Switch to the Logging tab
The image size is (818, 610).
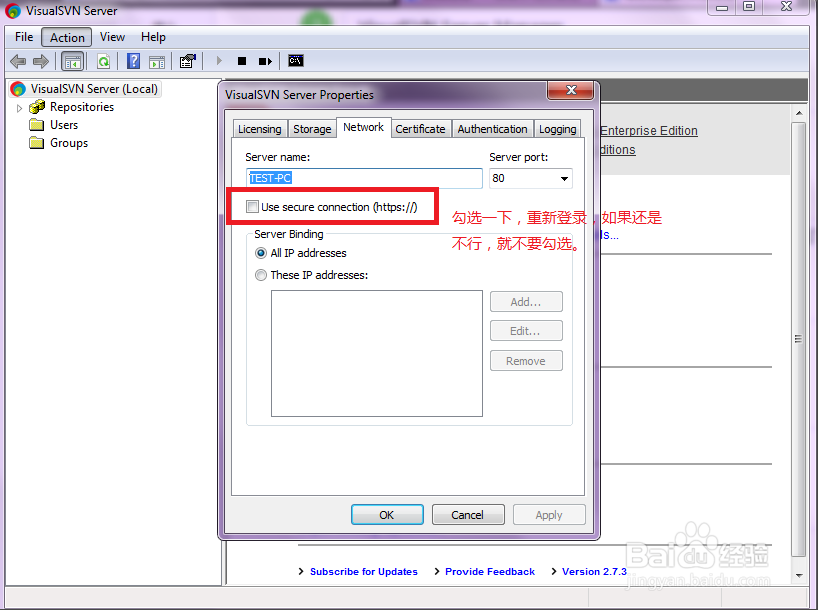[557, 129]
